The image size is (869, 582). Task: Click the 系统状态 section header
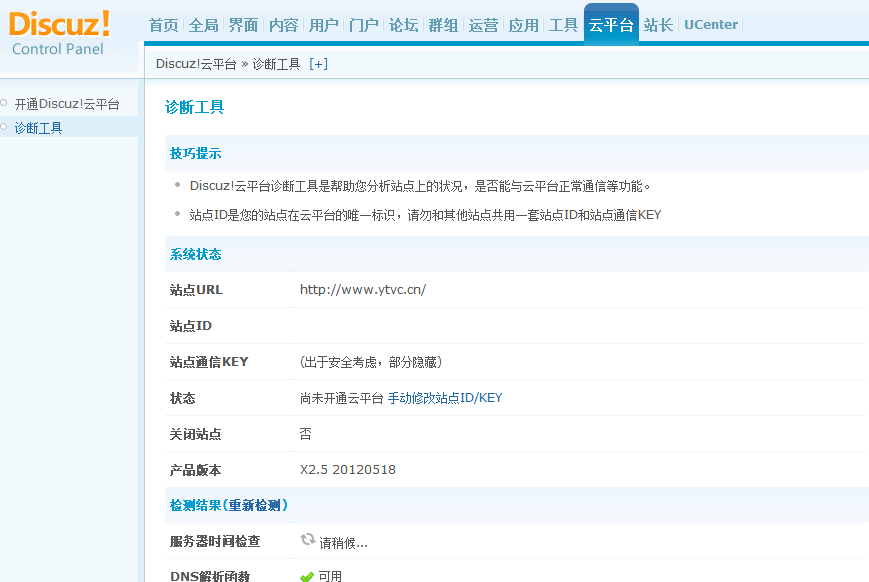tap(195, 254)
